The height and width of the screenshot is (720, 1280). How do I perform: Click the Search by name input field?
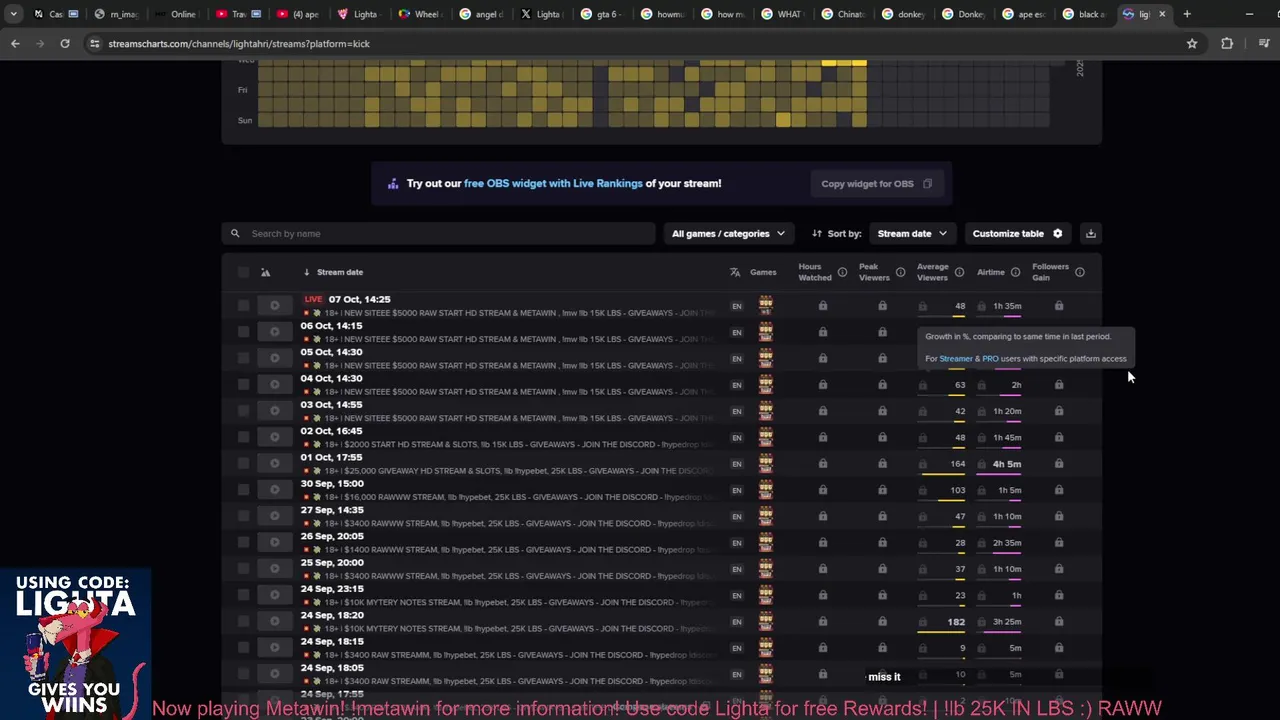(438, 233)
